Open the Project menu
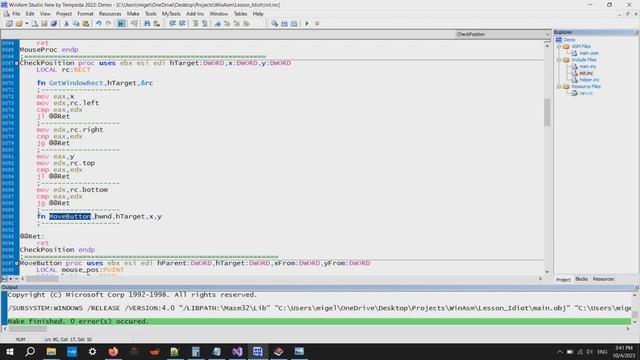The image size is (640, 360). pos(64,14)
